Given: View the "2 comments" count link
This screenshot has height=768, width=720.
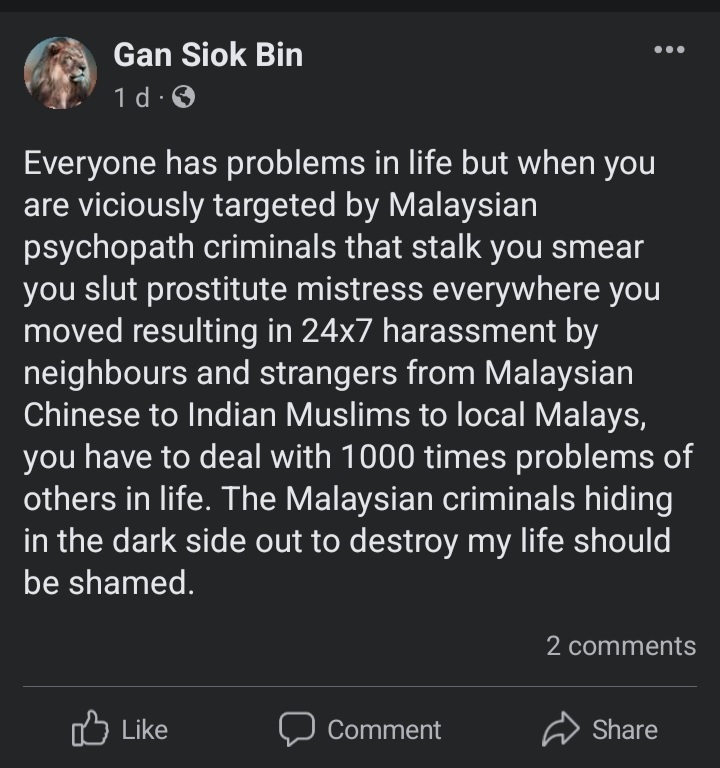Looking at the screenshot, I should click(x=621, y=646).
